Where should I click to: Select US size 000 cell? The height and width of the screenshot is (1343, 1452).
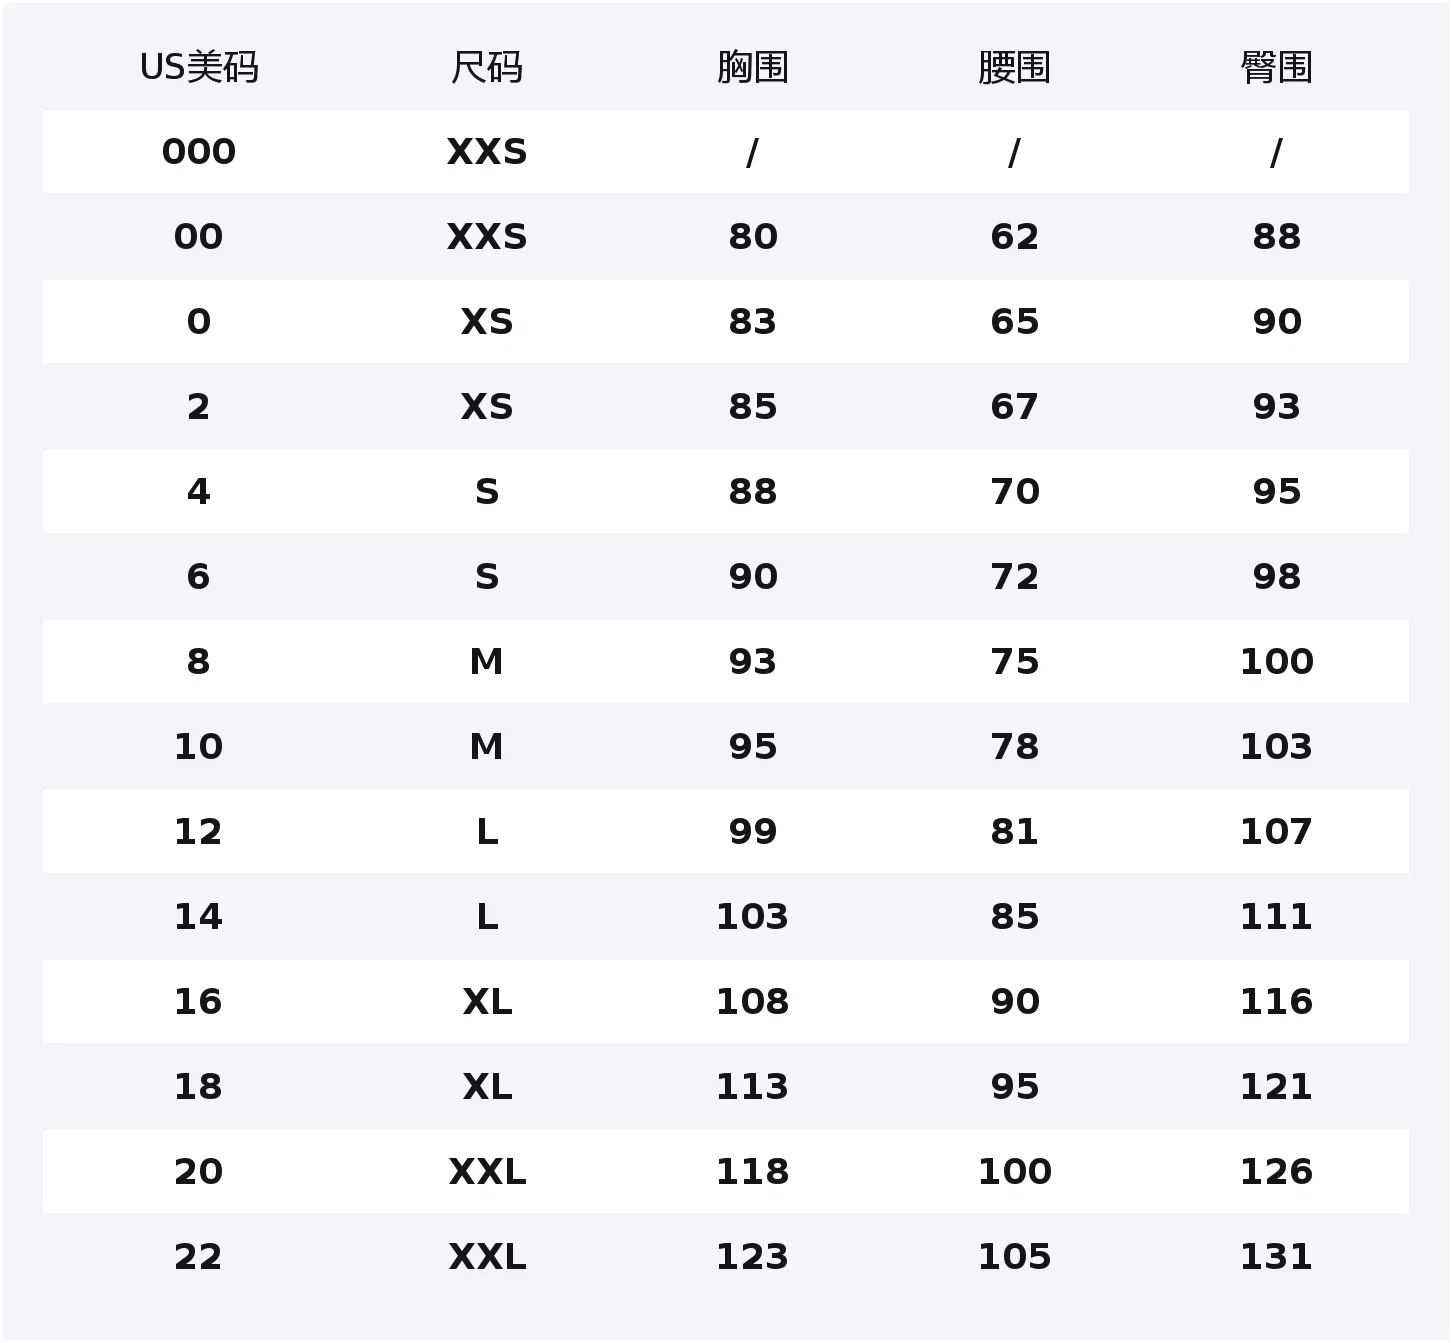pyautogui.click(x=199, y=152)
